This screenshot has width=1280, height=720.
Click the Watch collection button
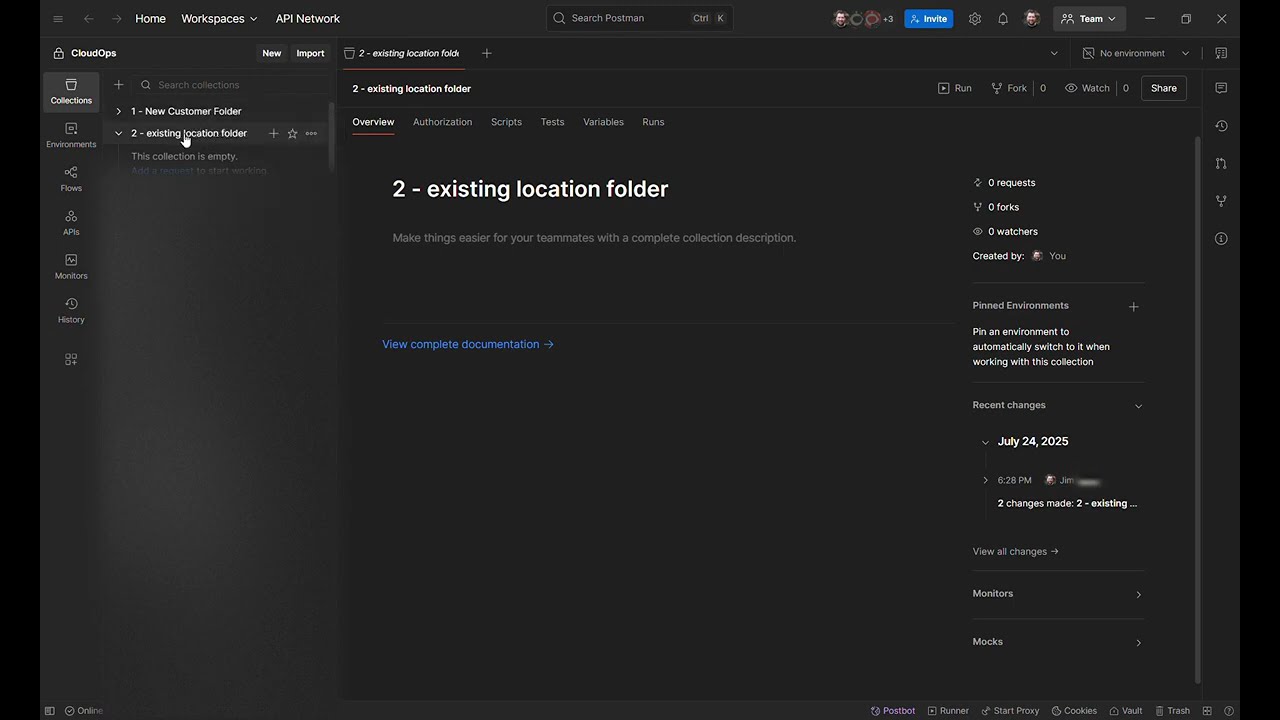pos(1087,88)
